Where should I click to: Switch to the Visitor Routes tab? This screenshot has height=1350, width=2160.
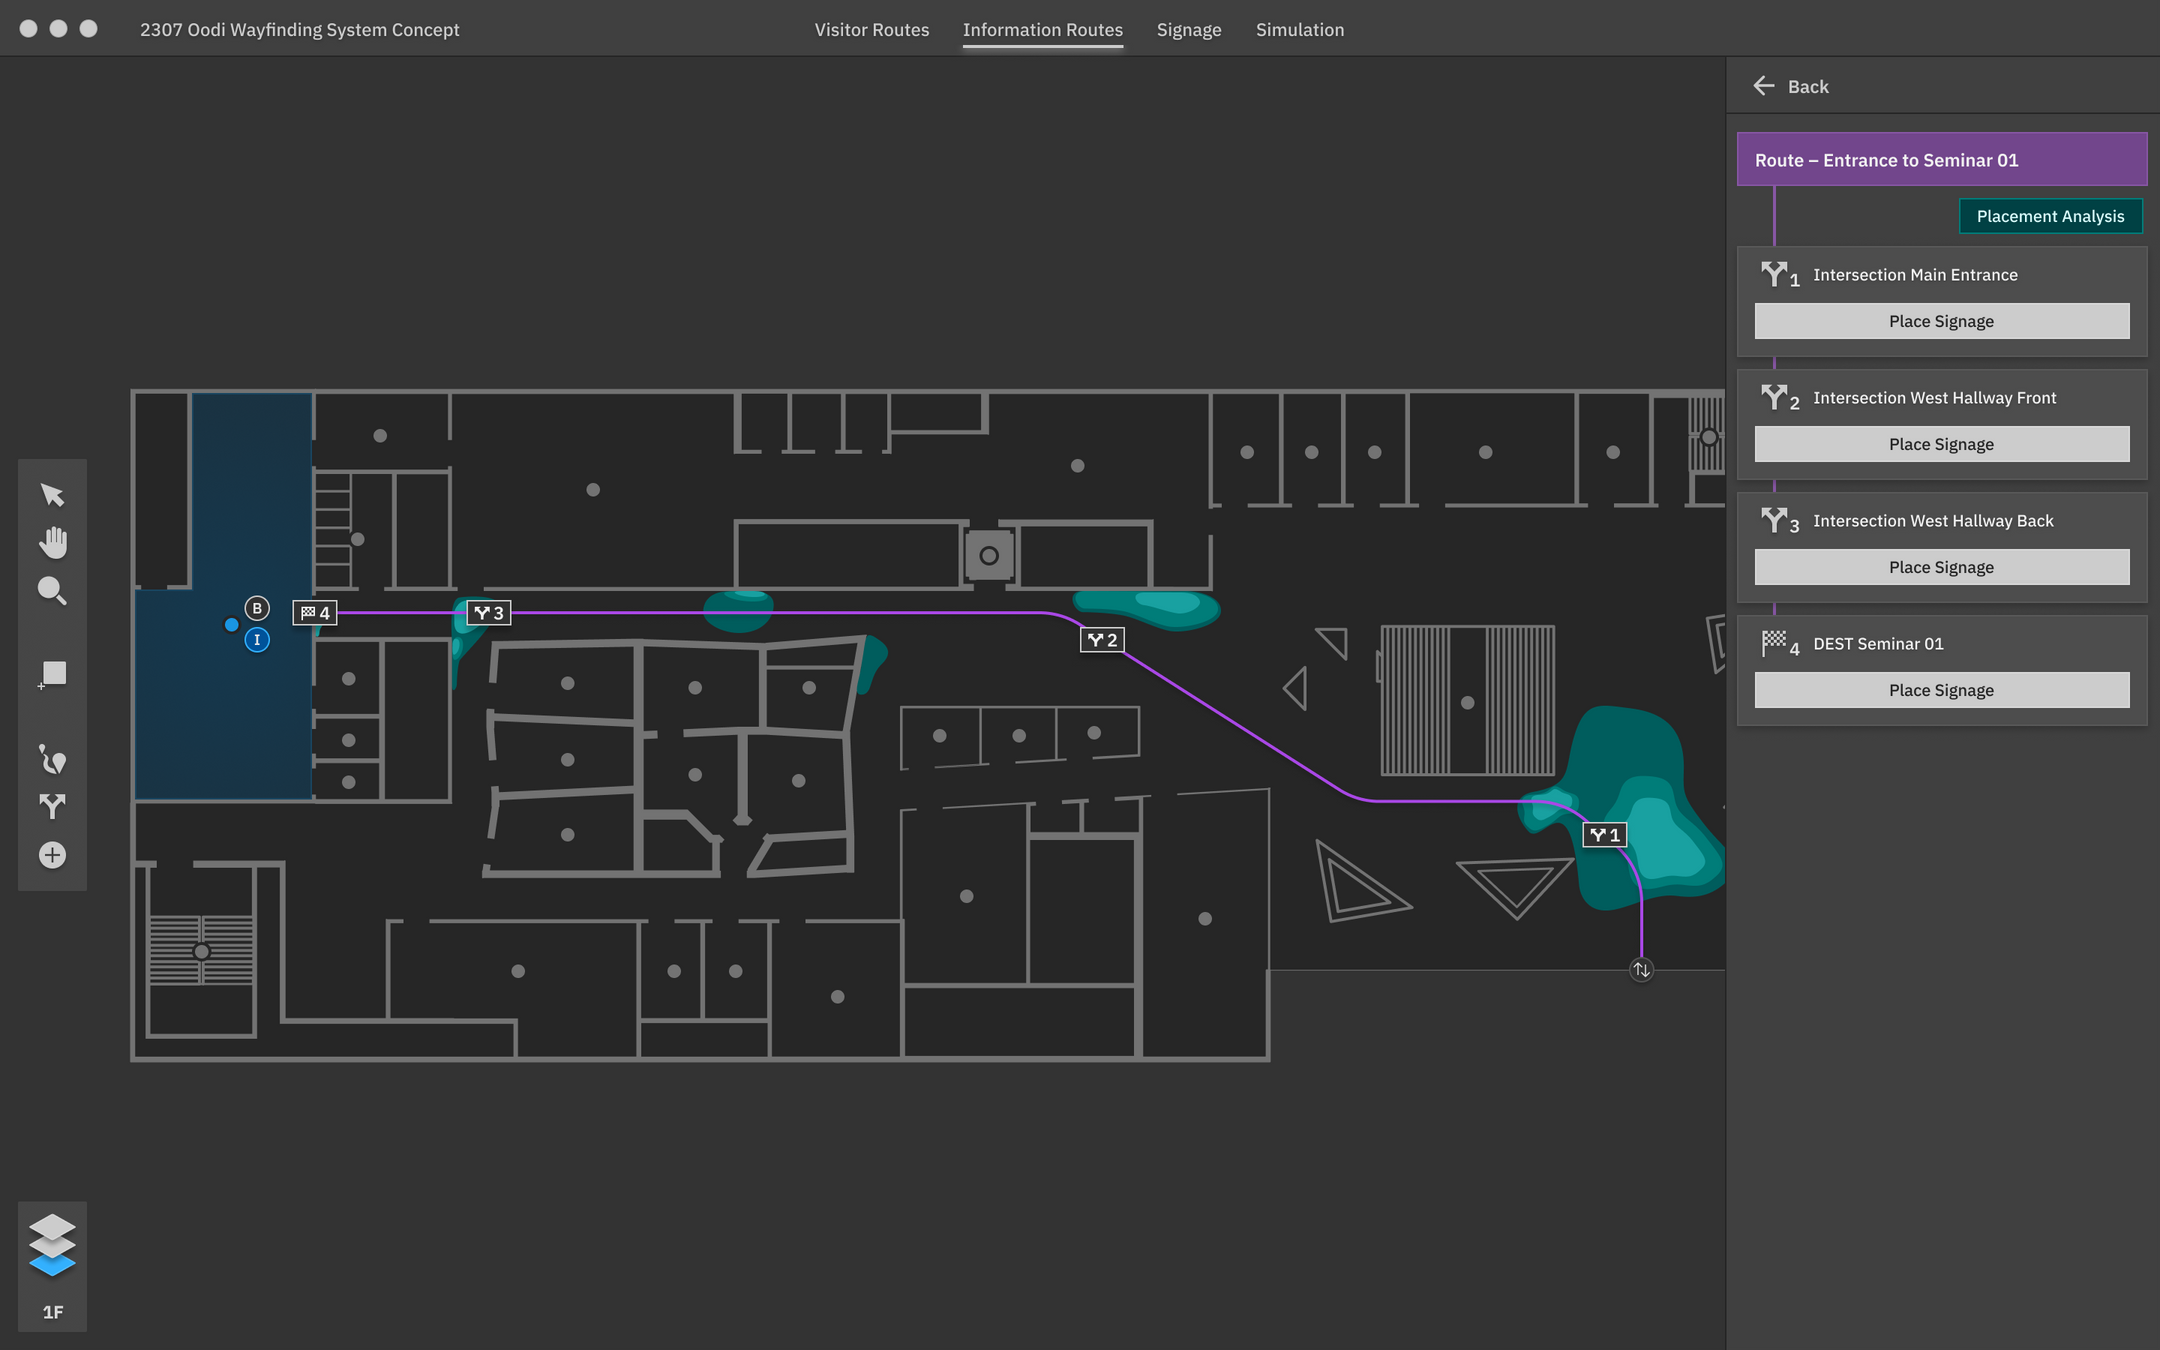(871, 30)
